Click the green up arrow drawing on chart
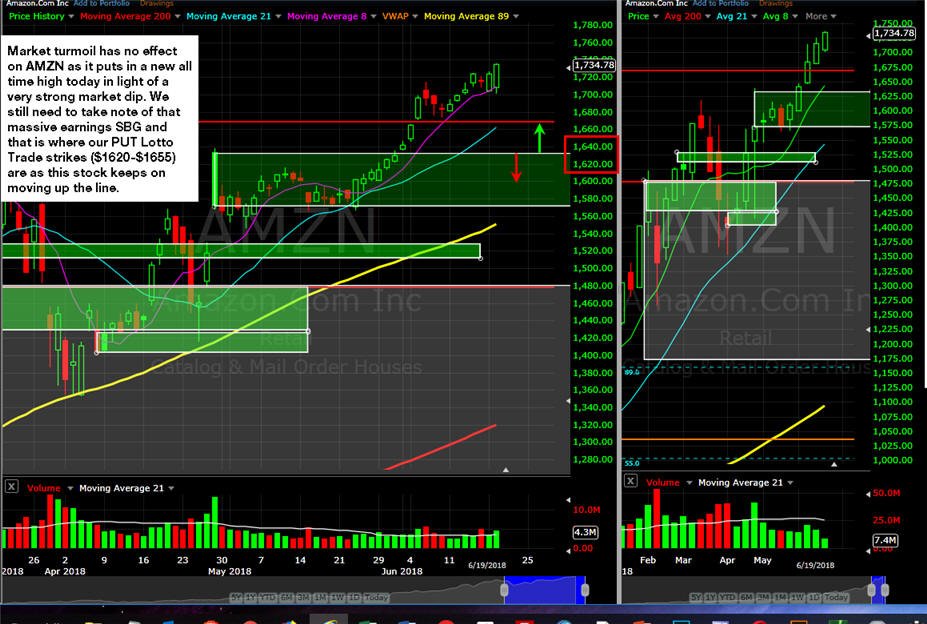 (539, 138)
